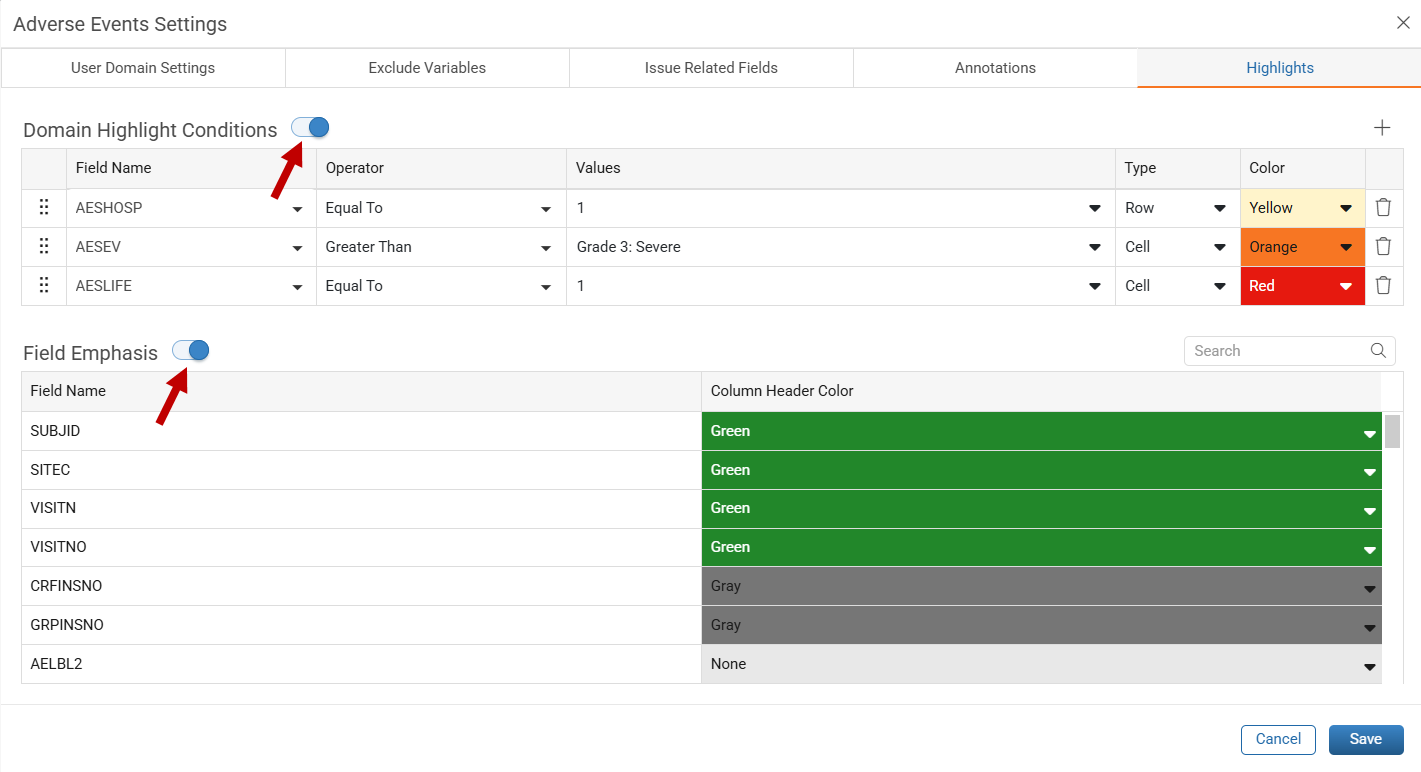Select the Highlights tab

1279,68
